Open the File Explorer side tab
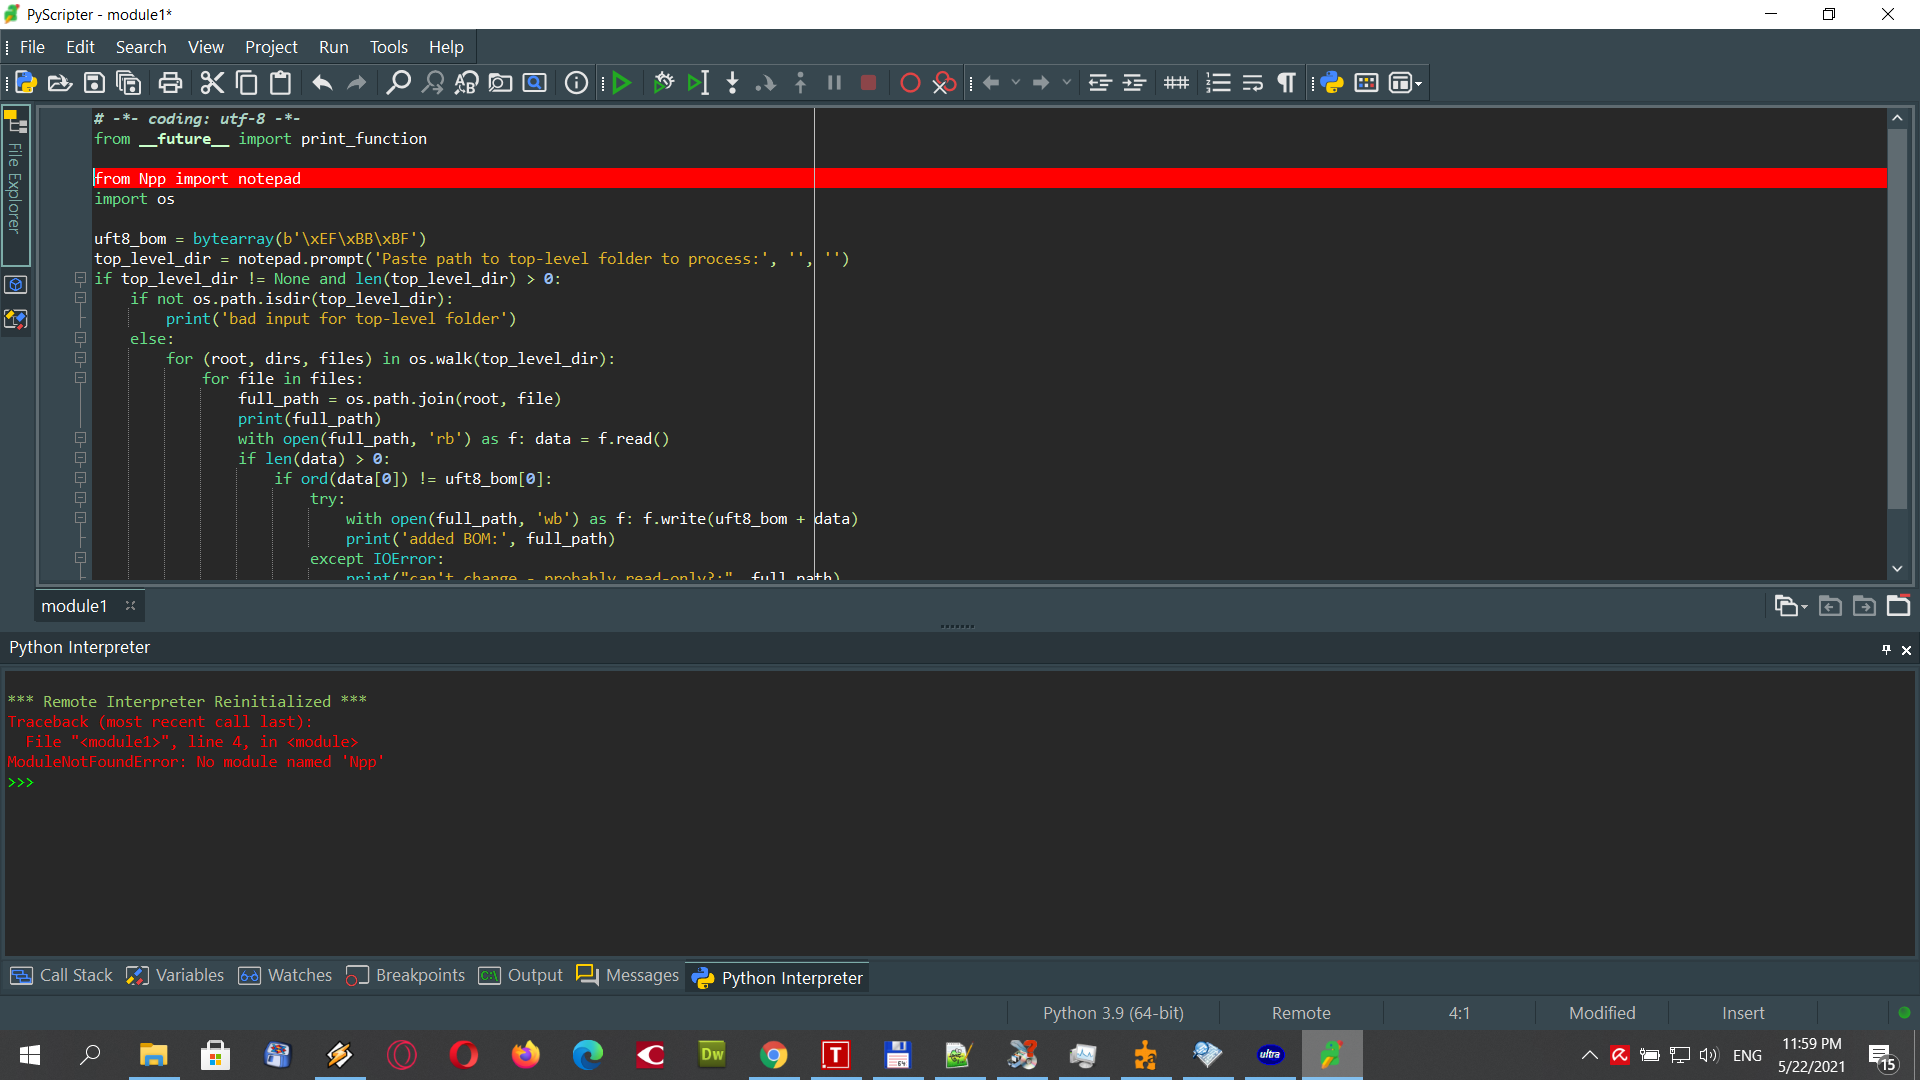 pos(15,186)
